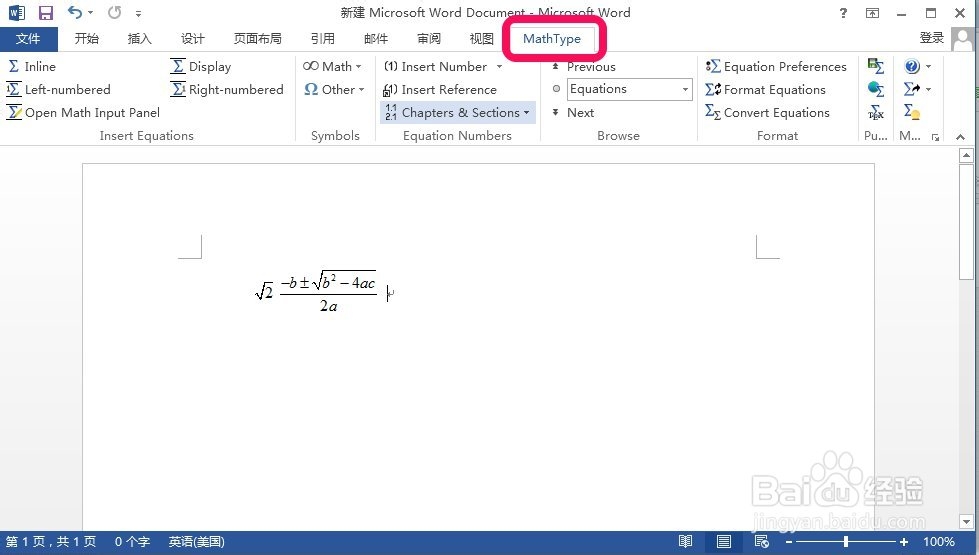Click Export Equations icon with green disk
Image resolution: width=979 pixels, height=555 pixels.
pyautogui.click(x=876, y=66)
